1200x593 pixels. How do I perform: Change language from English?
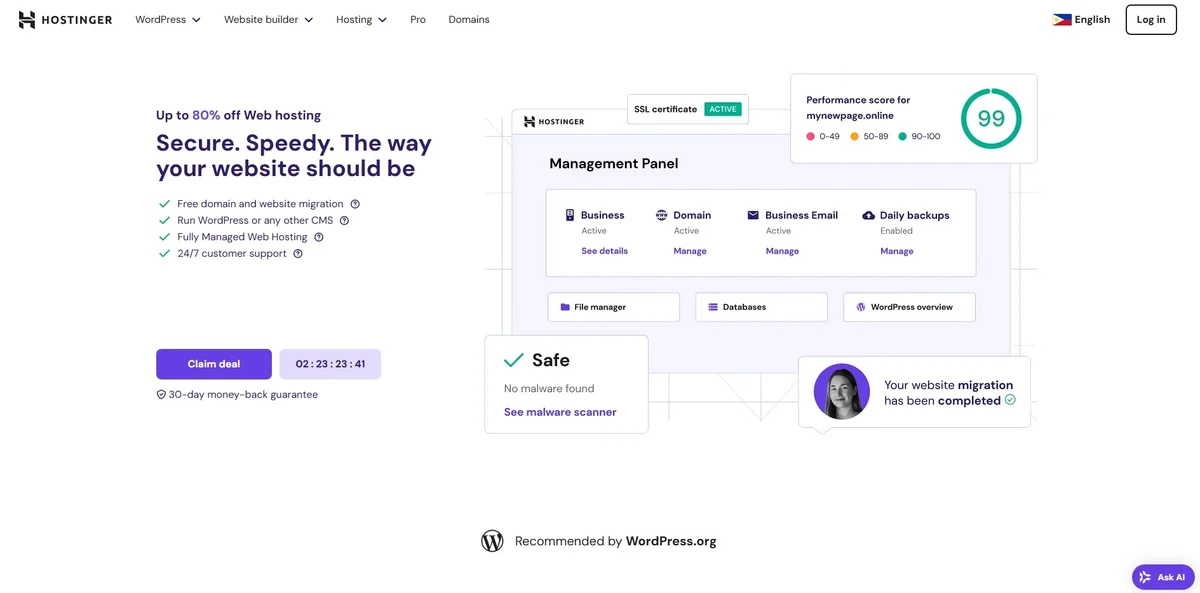click(1081, 20)
